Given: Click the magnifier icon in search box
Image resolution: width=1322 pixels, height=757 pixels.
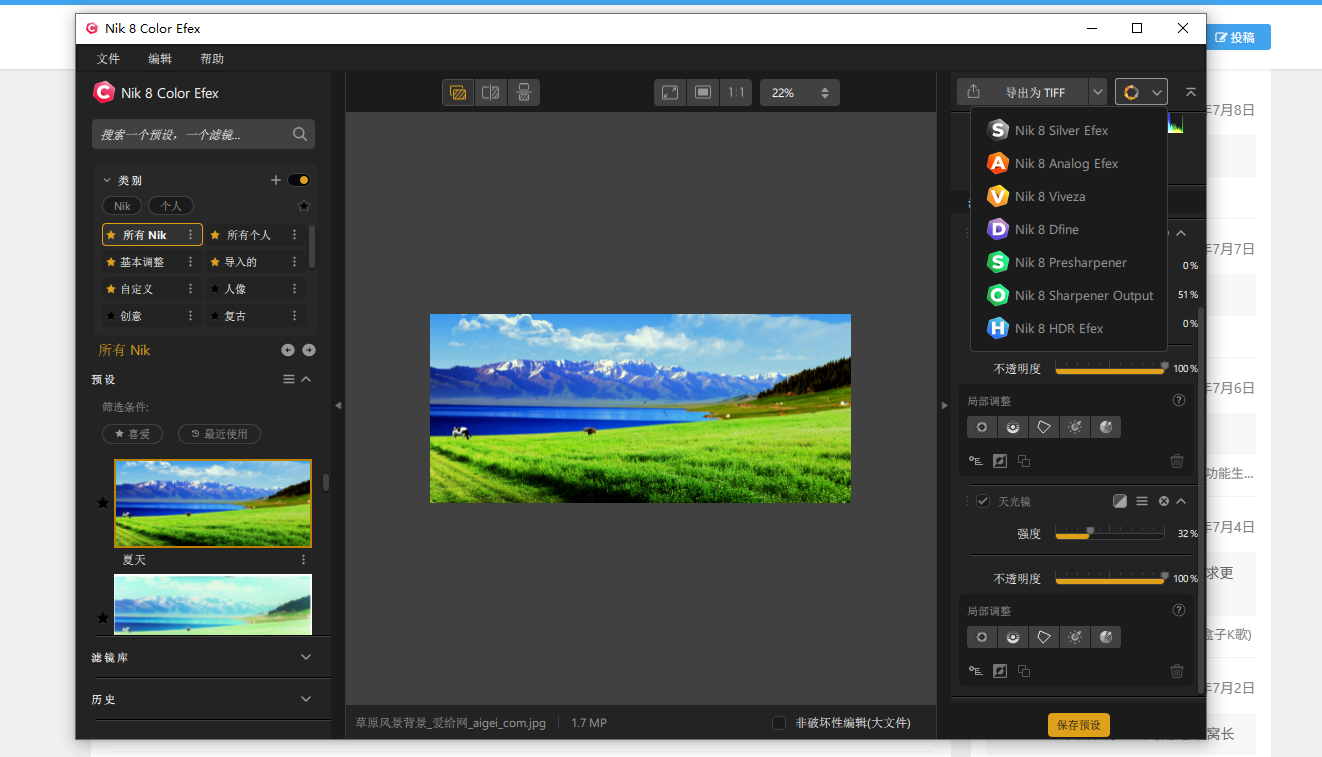Looking at the screenshot, I should coord(300,134).
